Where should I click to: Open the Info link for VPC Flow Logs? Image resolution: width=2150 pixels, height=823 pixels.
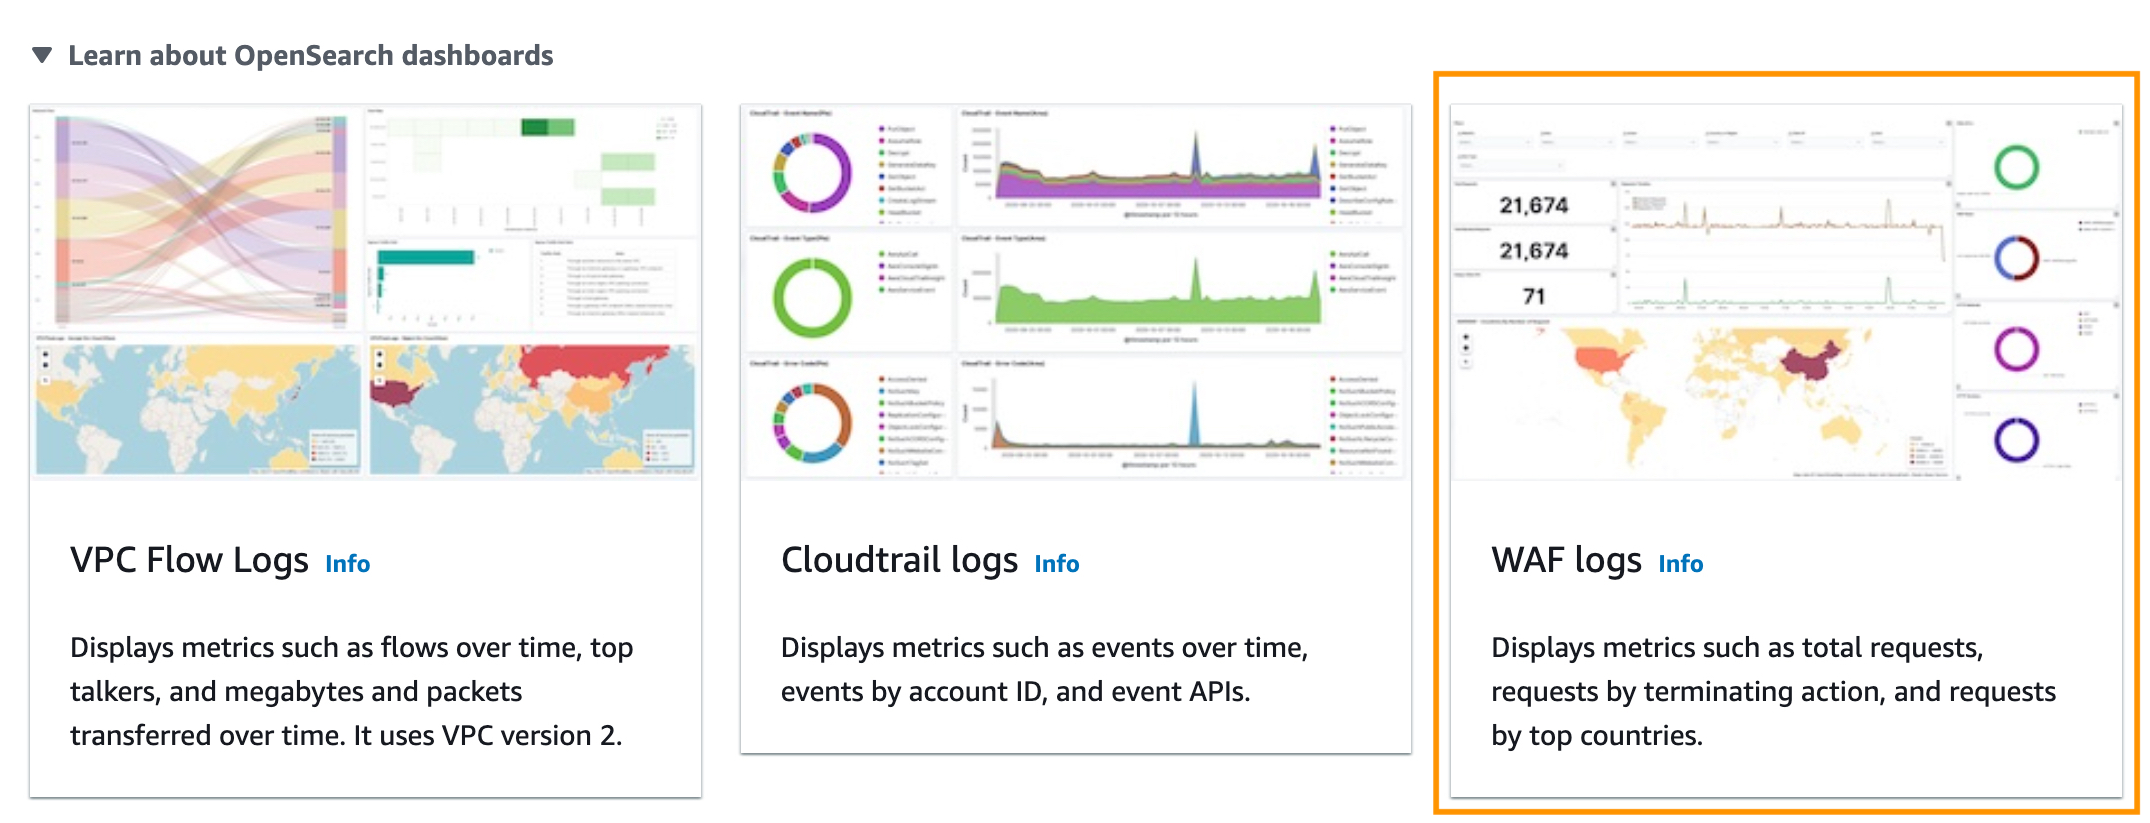point(347,564)
